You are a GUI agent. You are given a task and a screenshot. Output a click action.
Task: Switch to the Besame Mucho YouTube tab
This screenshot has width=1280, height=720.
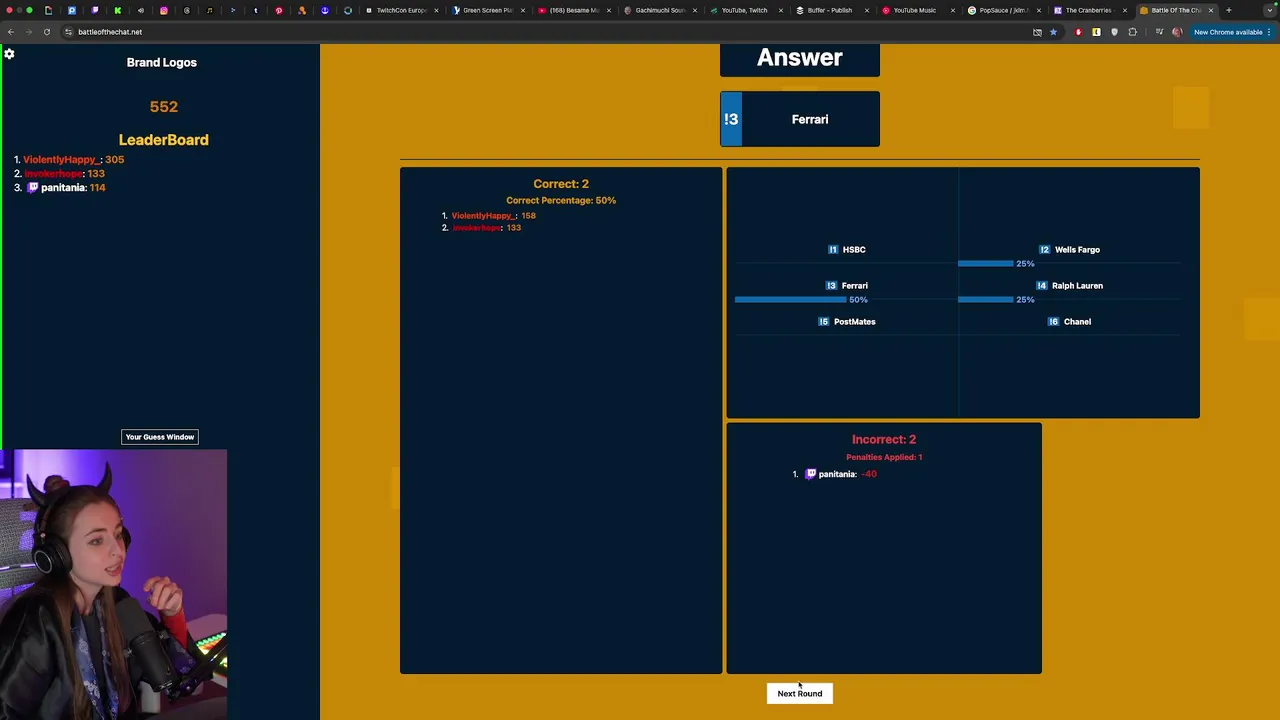[574, 10]
